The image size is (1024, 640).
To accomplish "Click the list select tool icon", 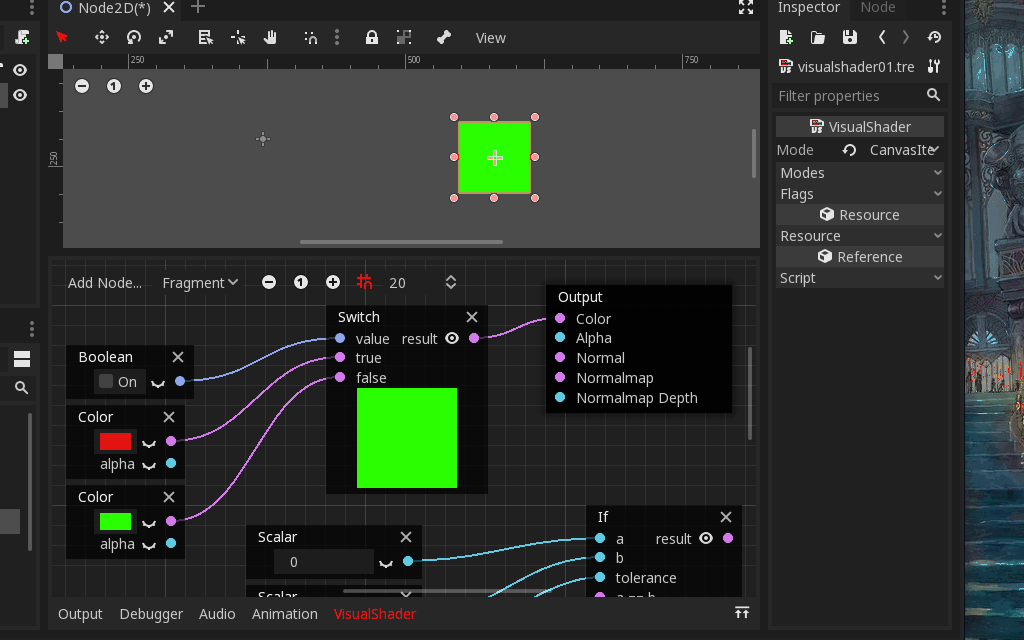I will [206, 37].
